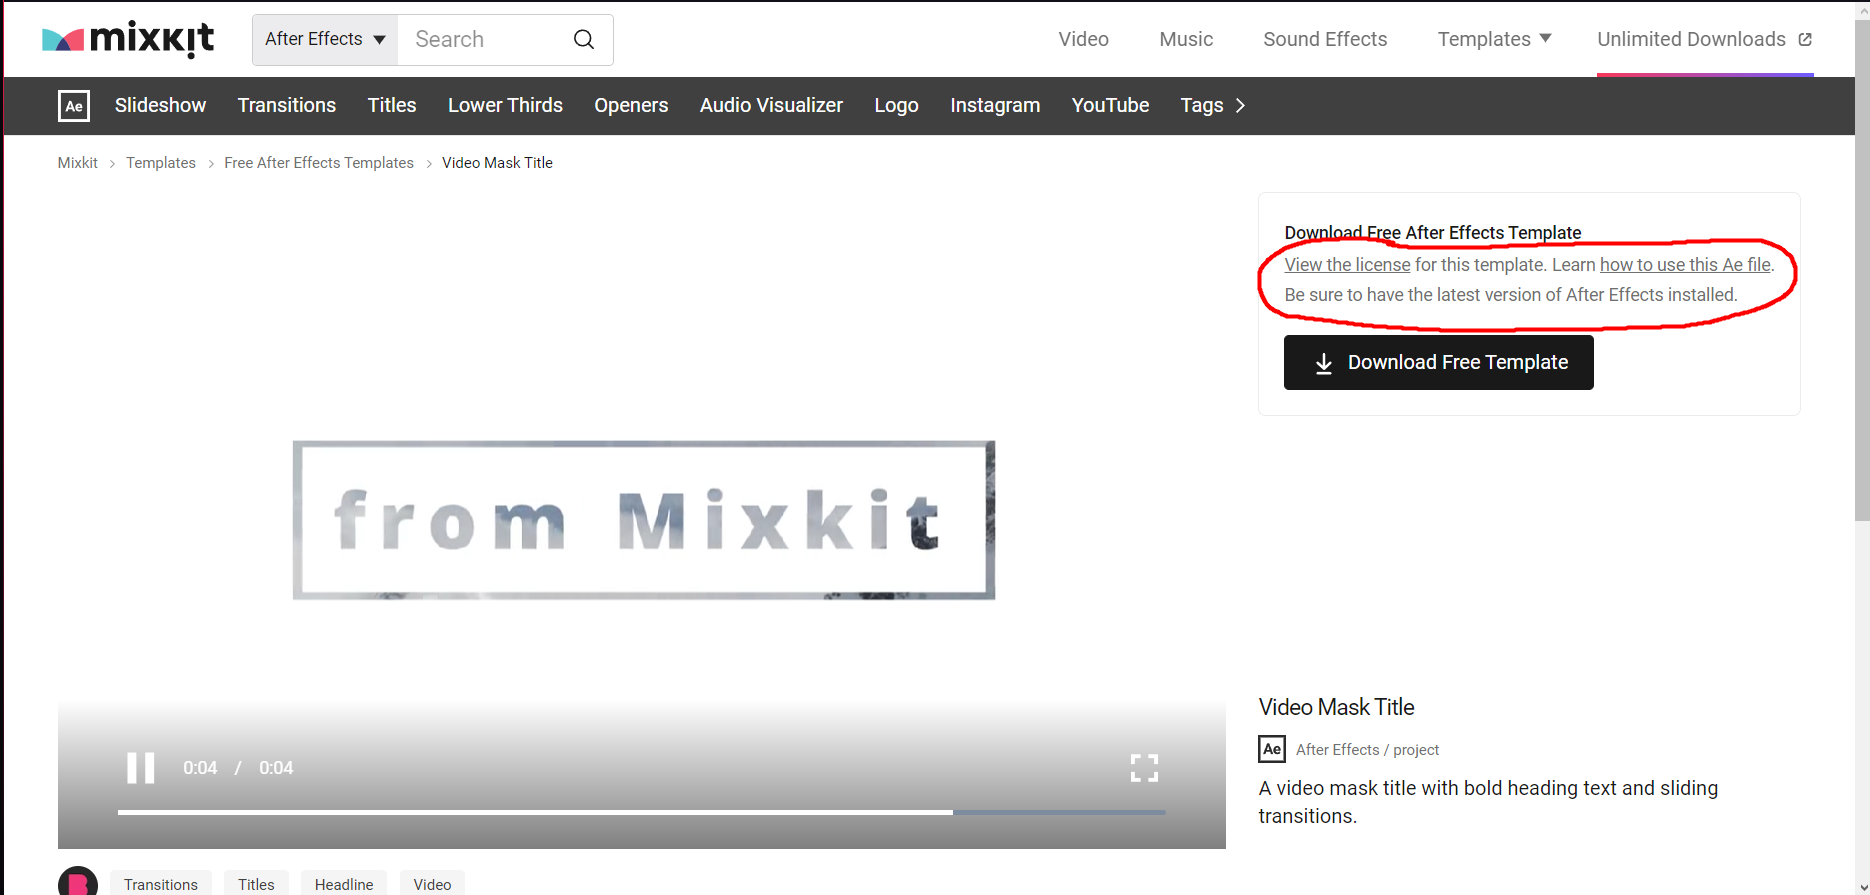This screenshot has height=895, width=1870.
Task: Open the After Effects search category dropdown
Action: pyautogui.click(x=325, y=39)
